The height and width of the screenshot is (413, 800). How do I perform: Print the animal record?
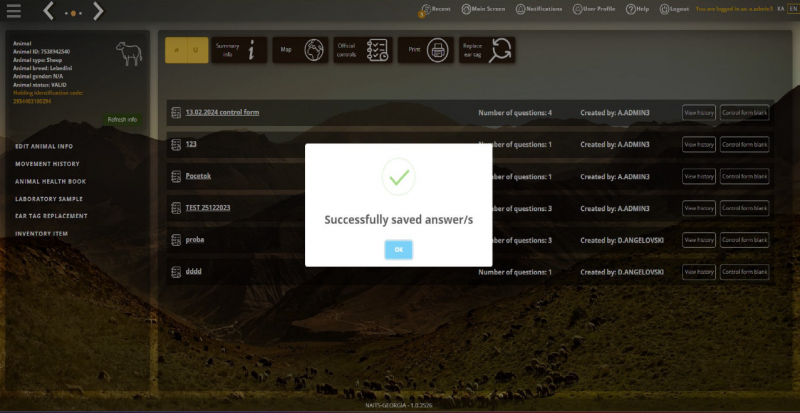[x=426, y=50]
